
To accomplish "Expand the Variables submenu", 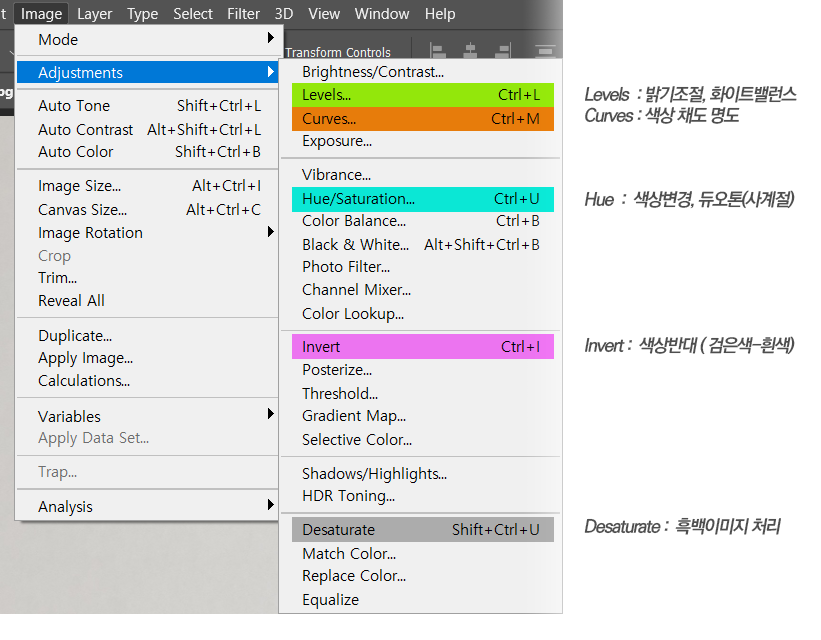I will [x=148, y=416].
